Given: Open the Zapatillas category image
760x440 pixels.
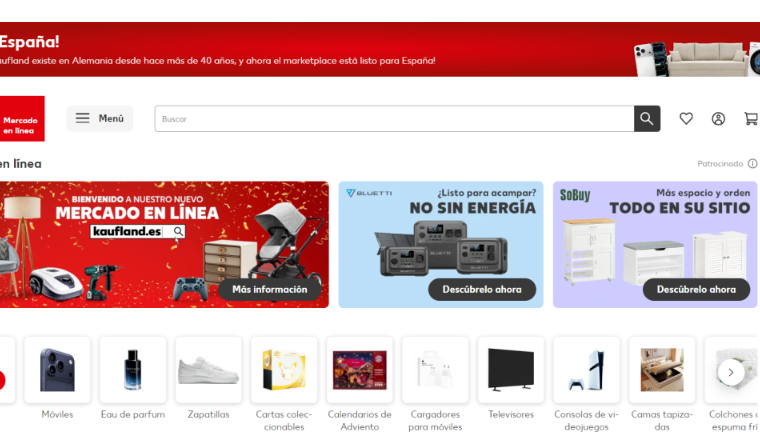Looking at the screenshot, I should [x=208, y=370].
